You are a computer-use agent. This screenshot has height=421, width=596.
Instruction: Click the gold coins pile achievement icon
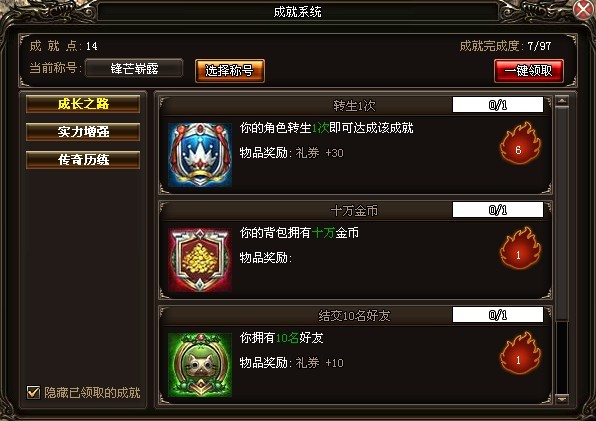coord(200,260)
